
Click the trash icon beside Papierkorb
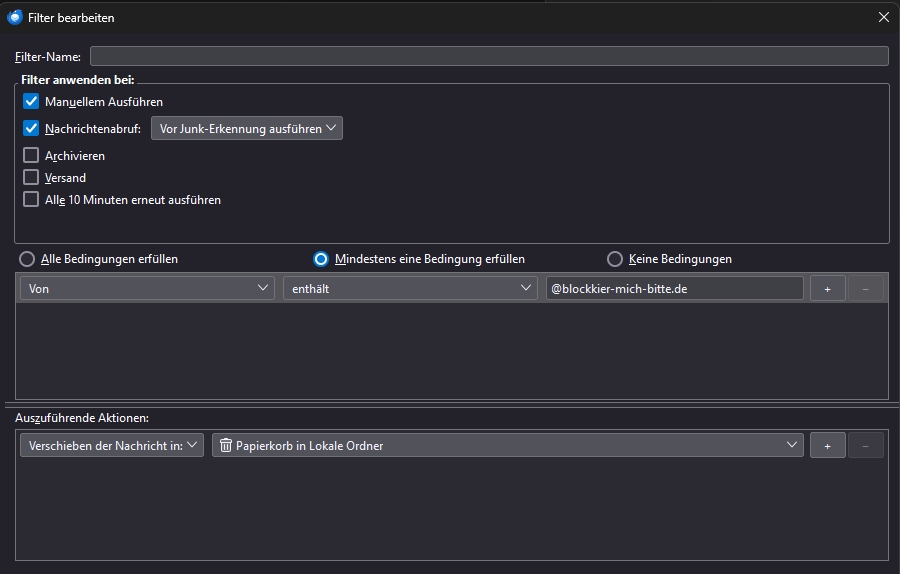(x=225, y=445)
